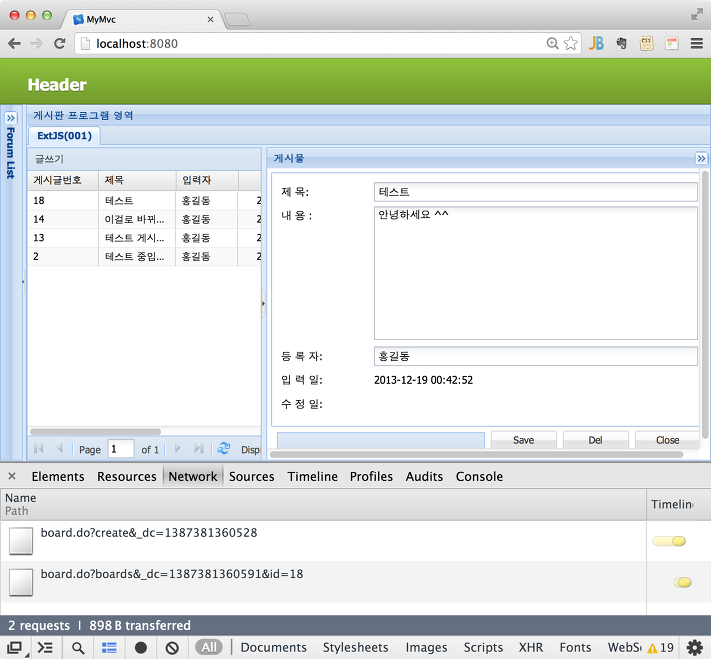Screen dimensions: 711x659
Task: Select the ExtJS(001) tab
Action: point(64,136)
